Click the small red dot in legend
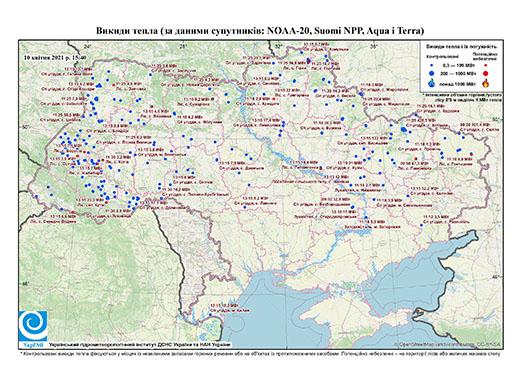 pos(486,66)
